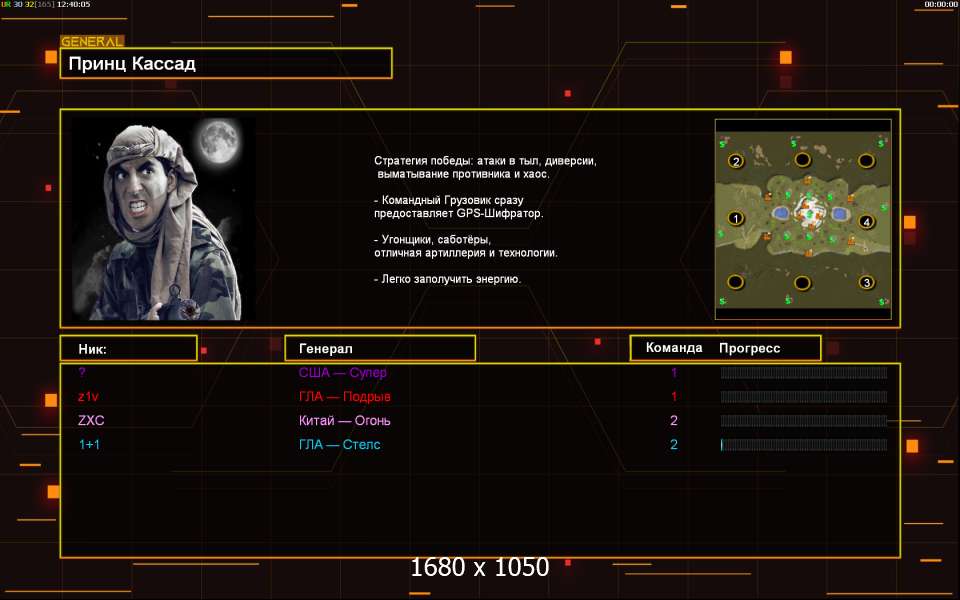Screen dimensions: 960x600
Task: Click general 'ГЛА — Подрыв'
Action: [345, 397]
